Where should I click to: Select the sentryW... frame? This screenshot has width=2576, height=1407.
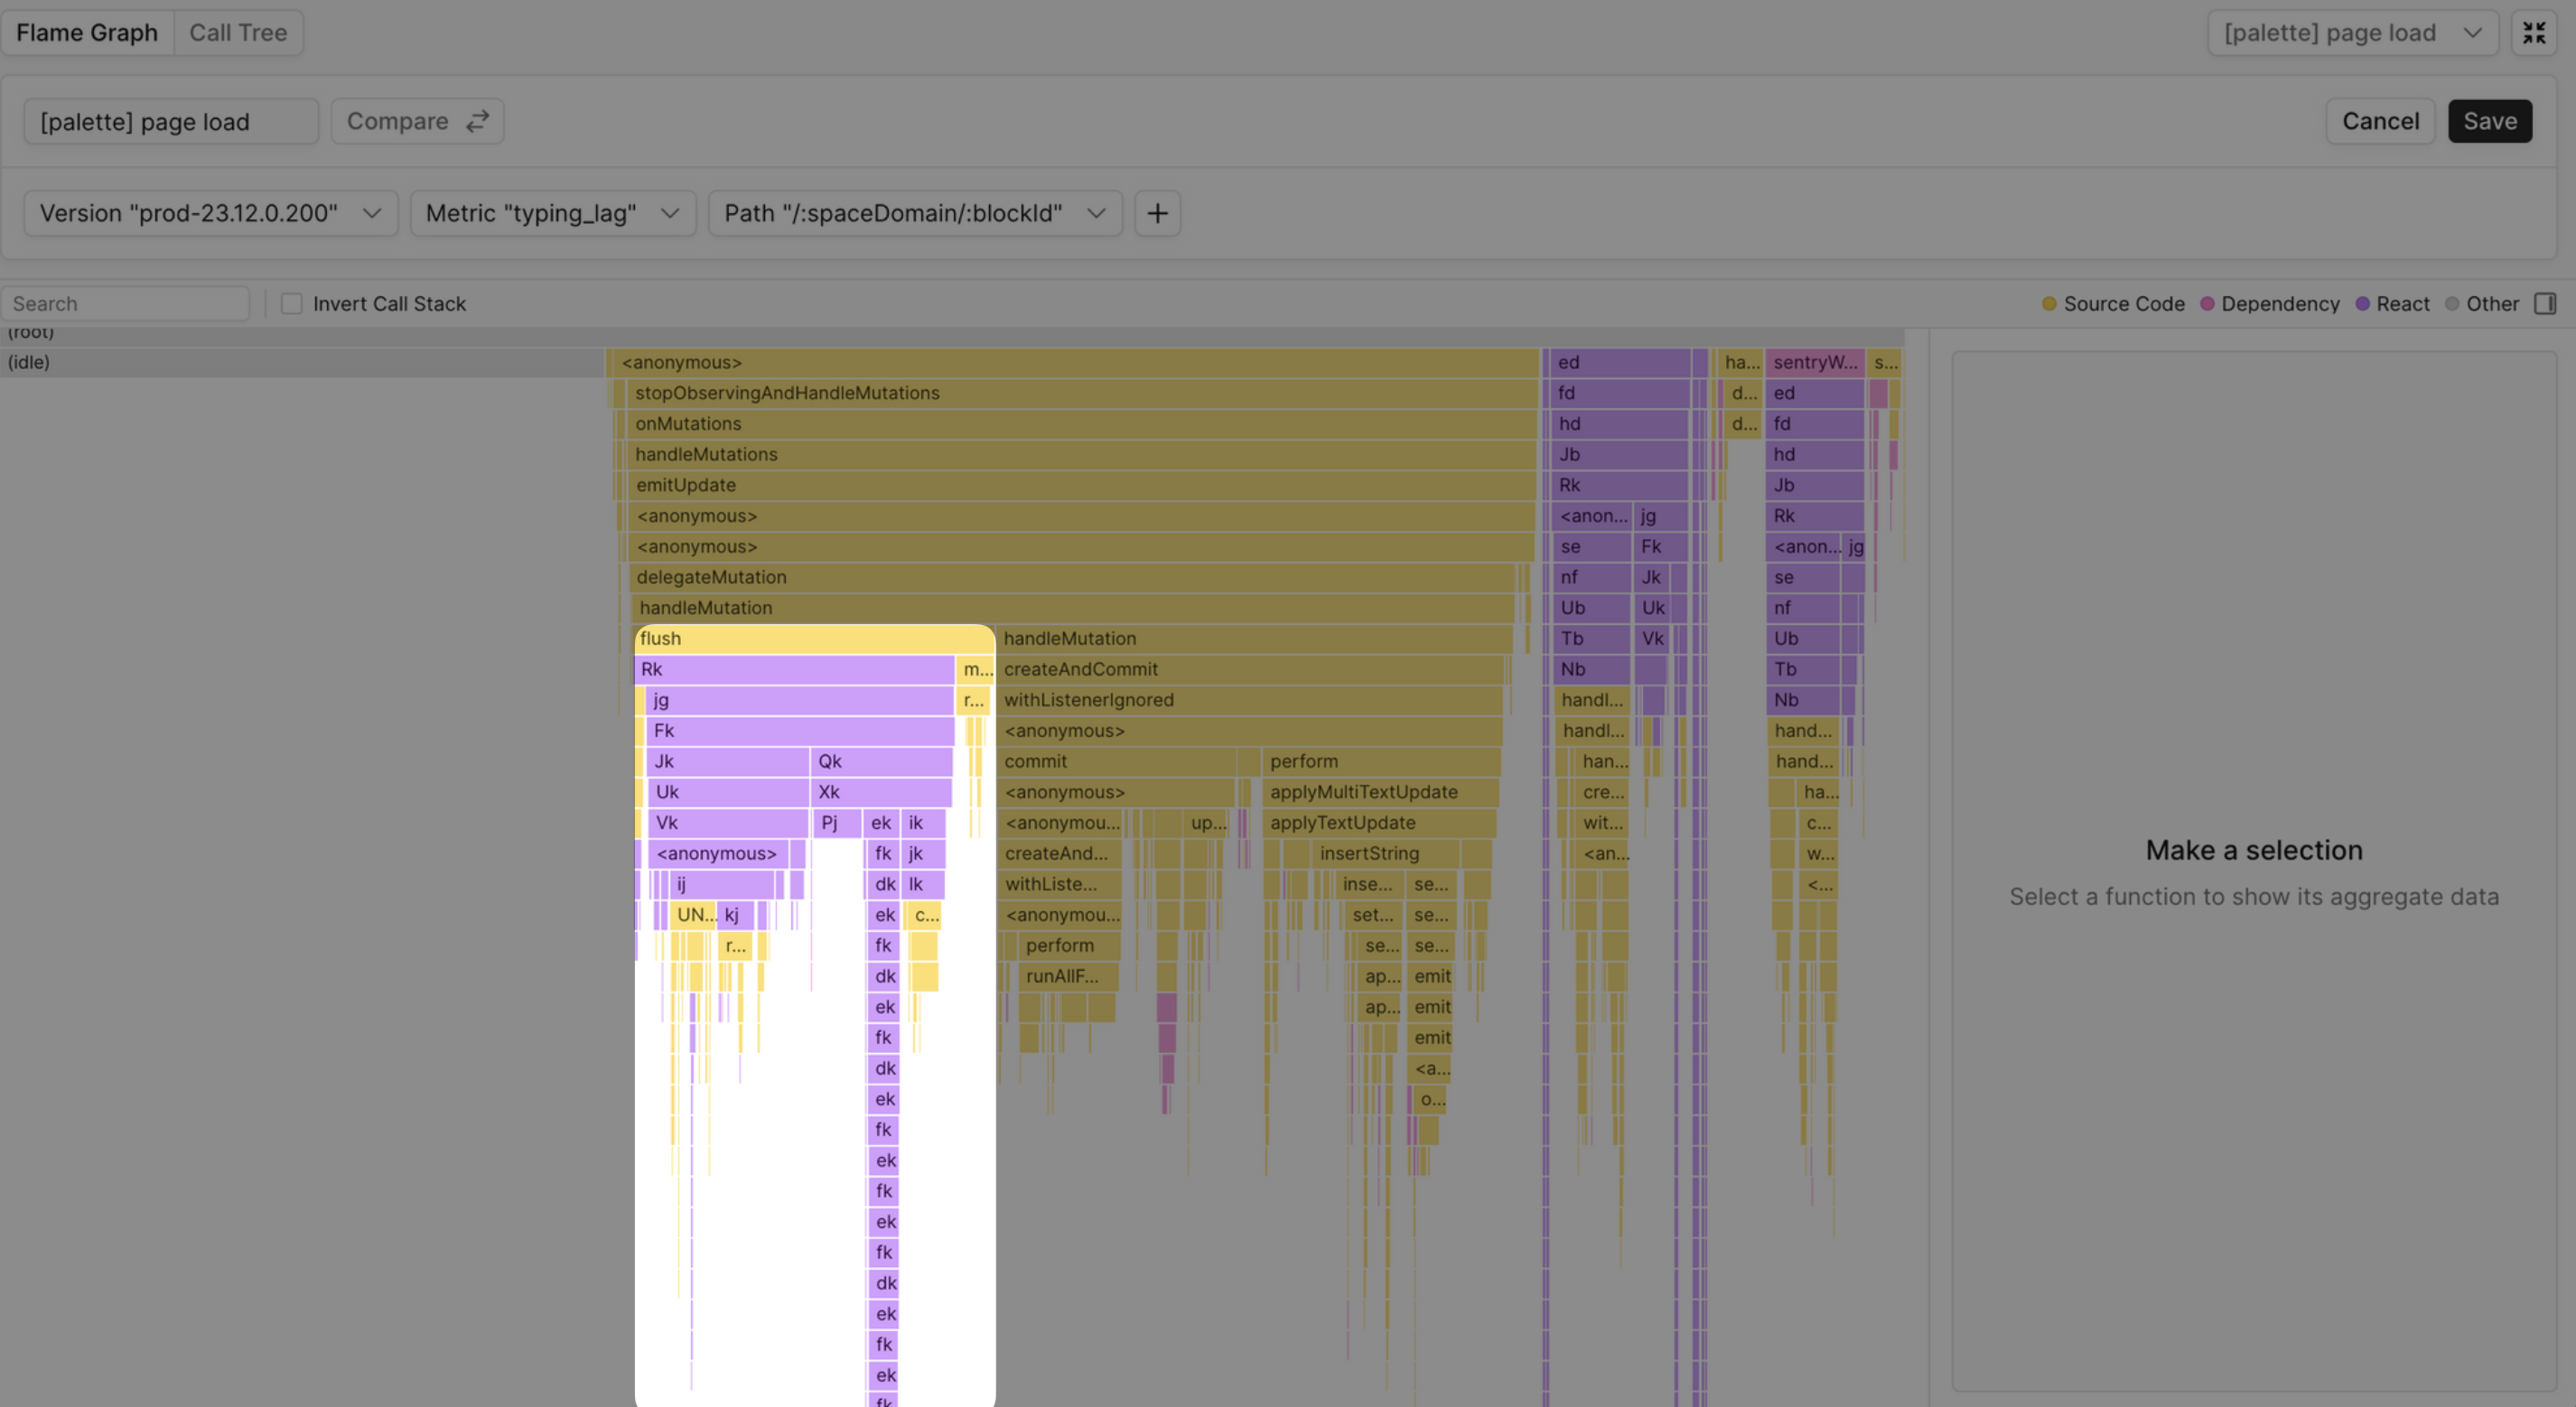pos(1814,362)
